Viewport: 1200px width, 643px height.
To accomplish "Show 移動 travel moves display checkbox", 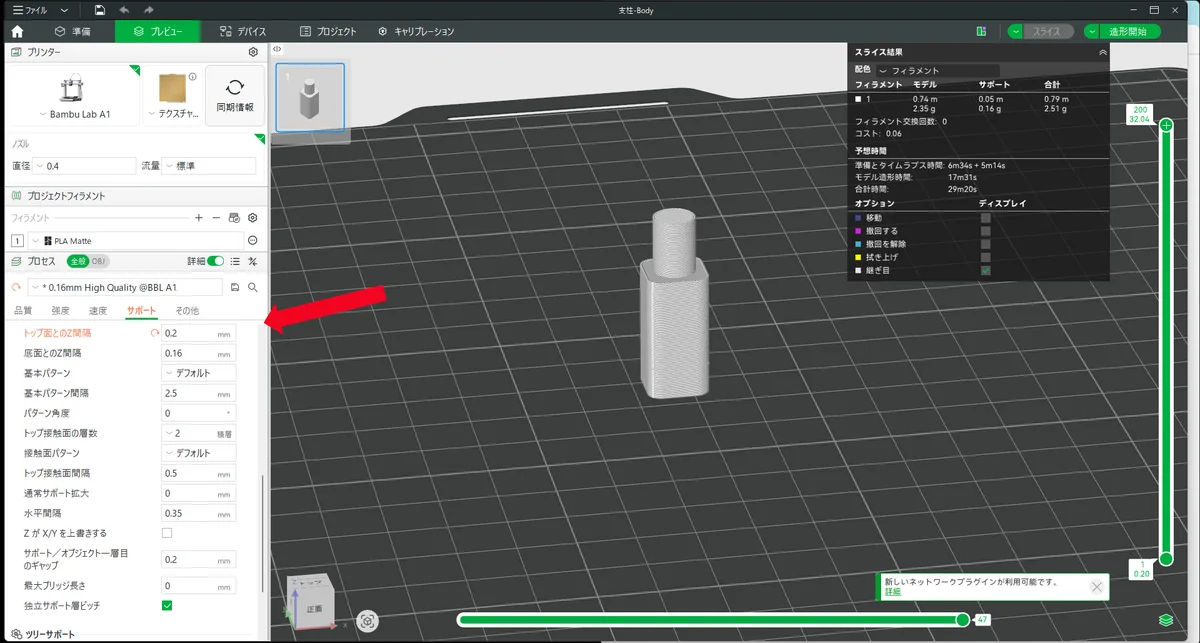I will pos(985,217).
